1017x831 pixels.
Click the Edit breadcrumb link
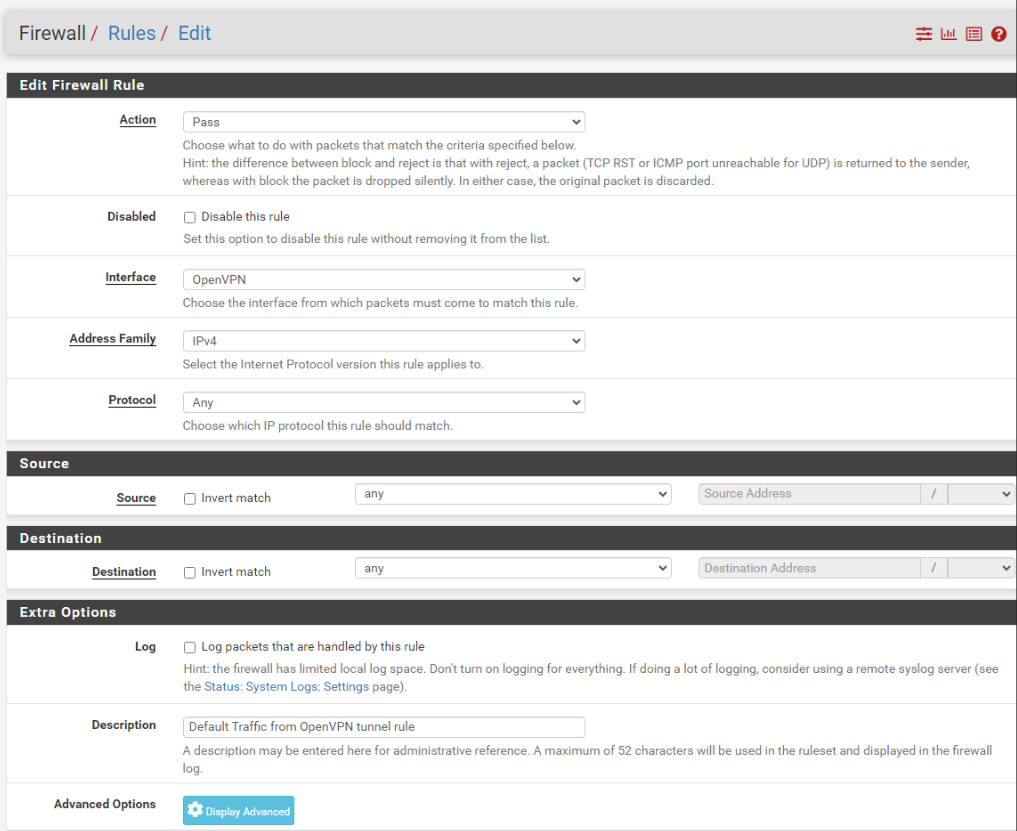pos(195,33)
